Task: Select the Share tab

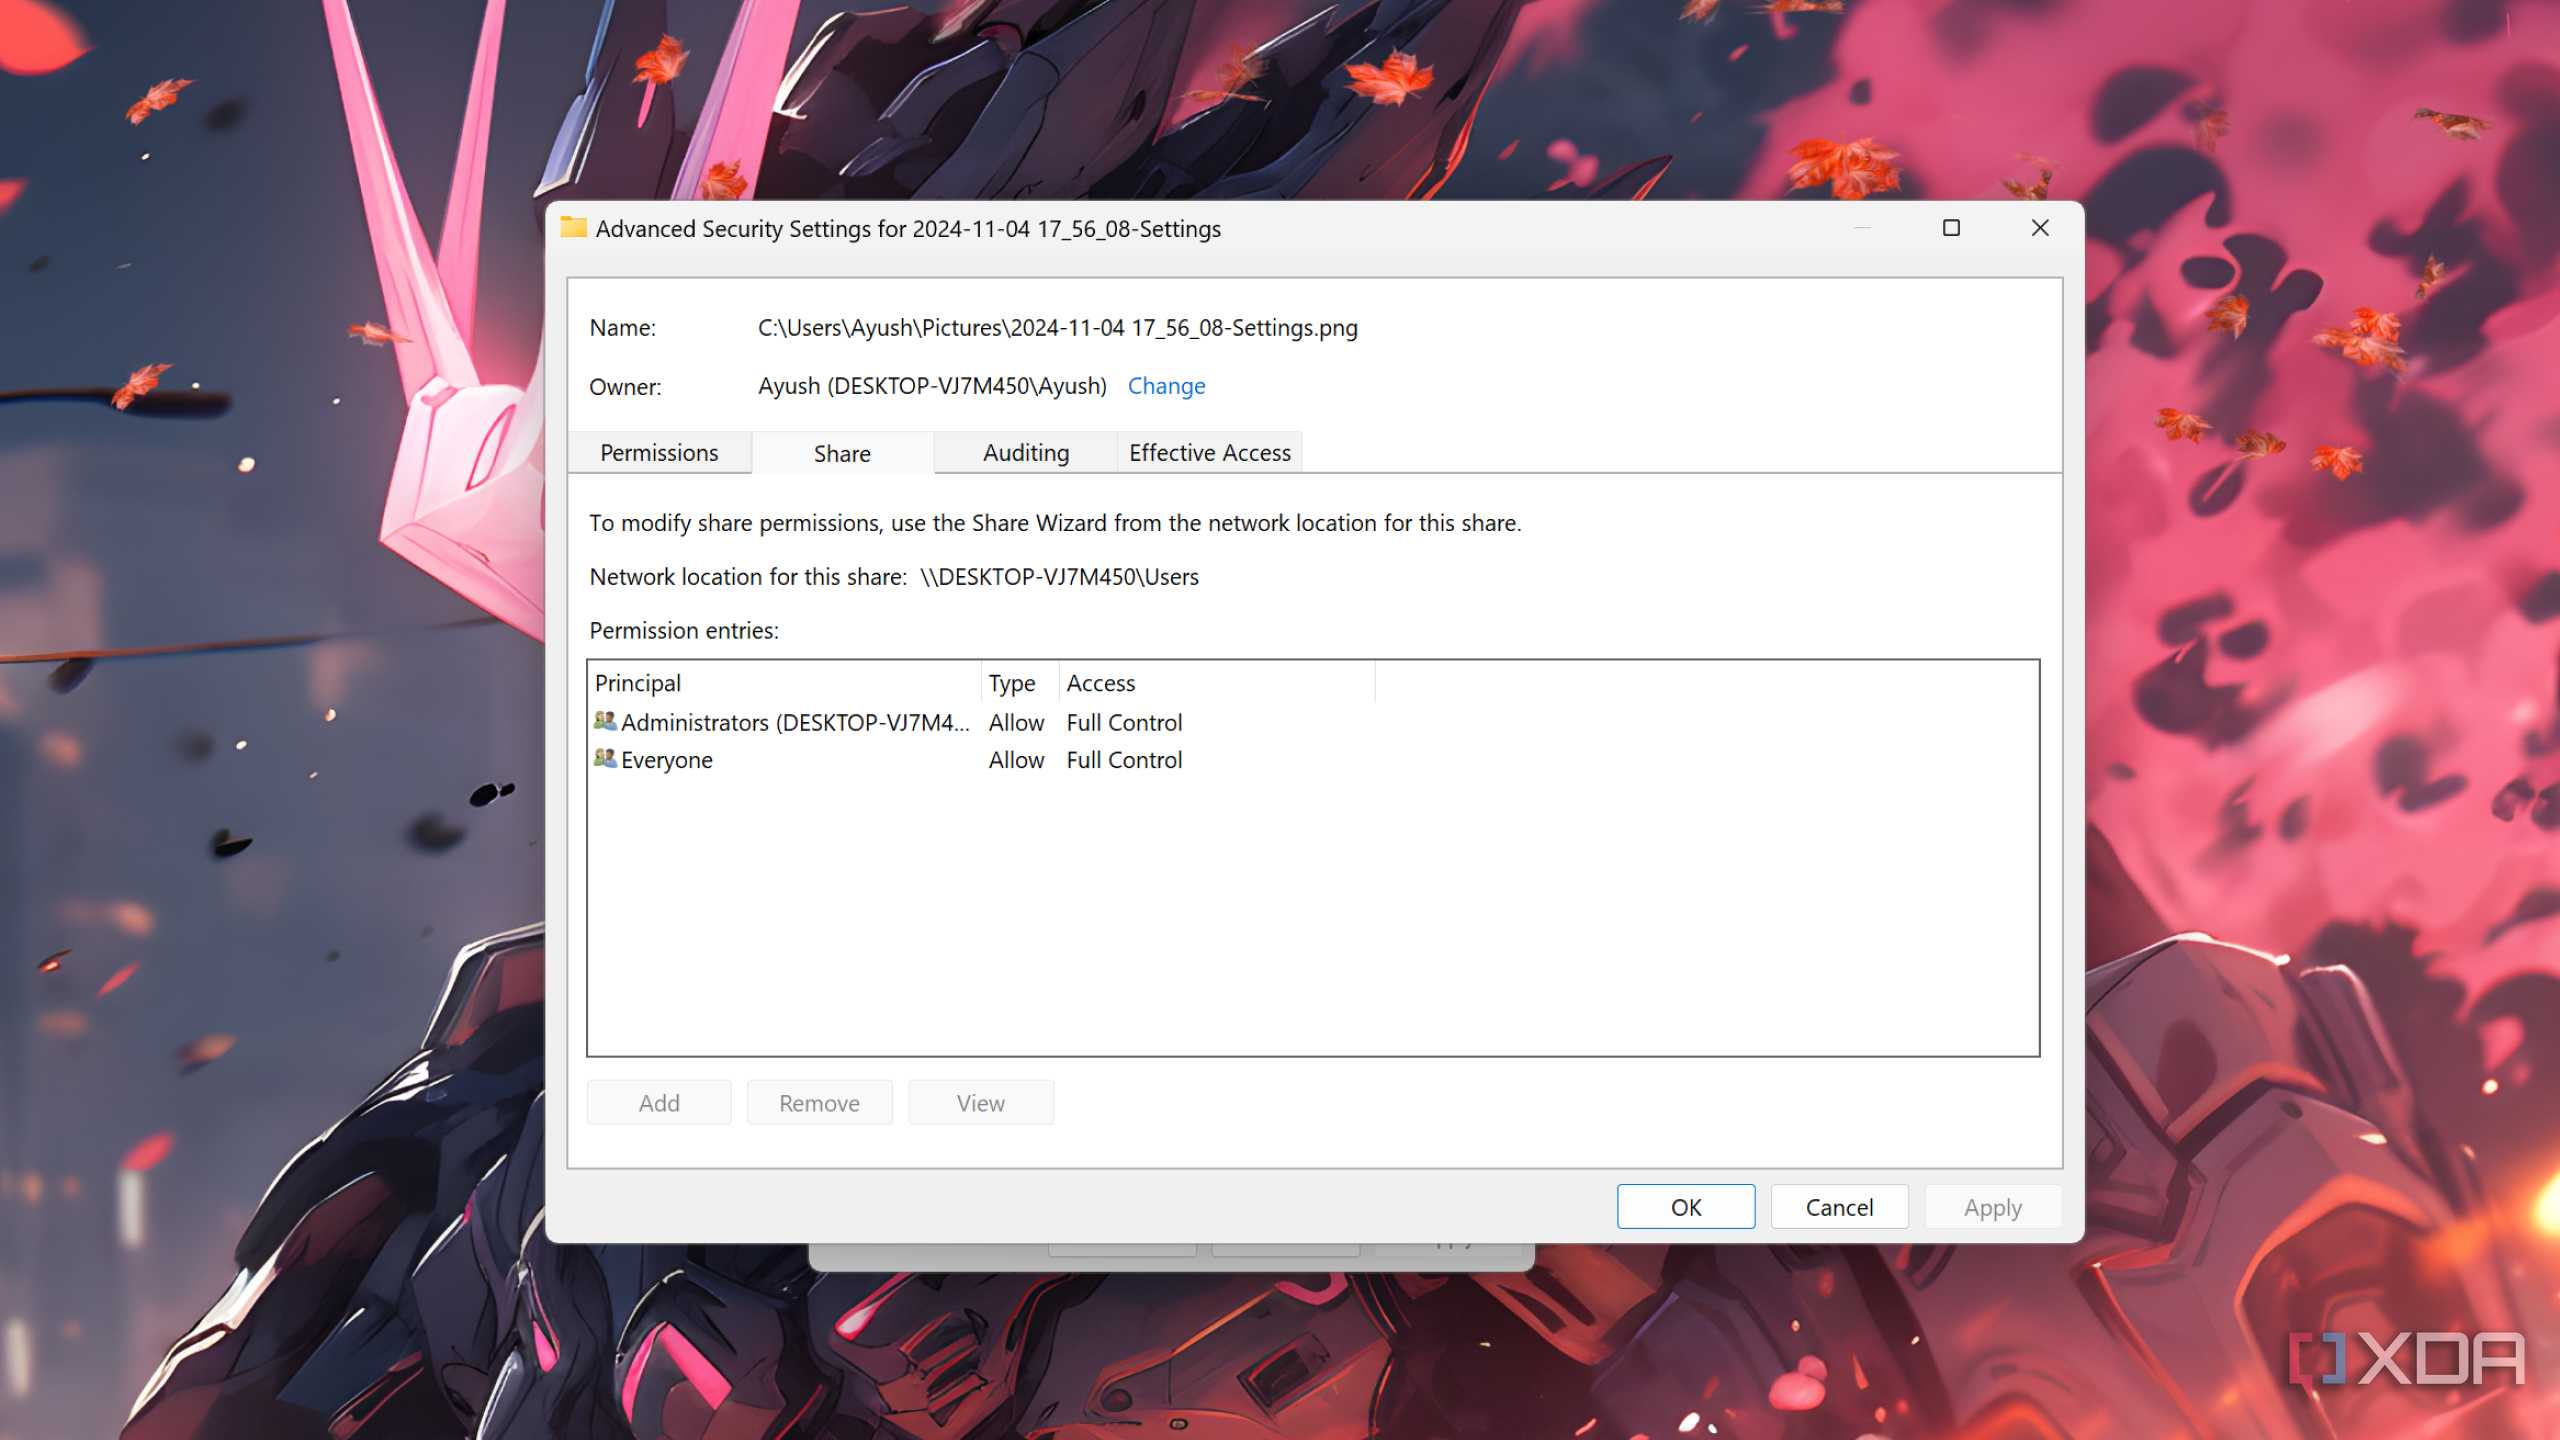Action: [842, 453]
